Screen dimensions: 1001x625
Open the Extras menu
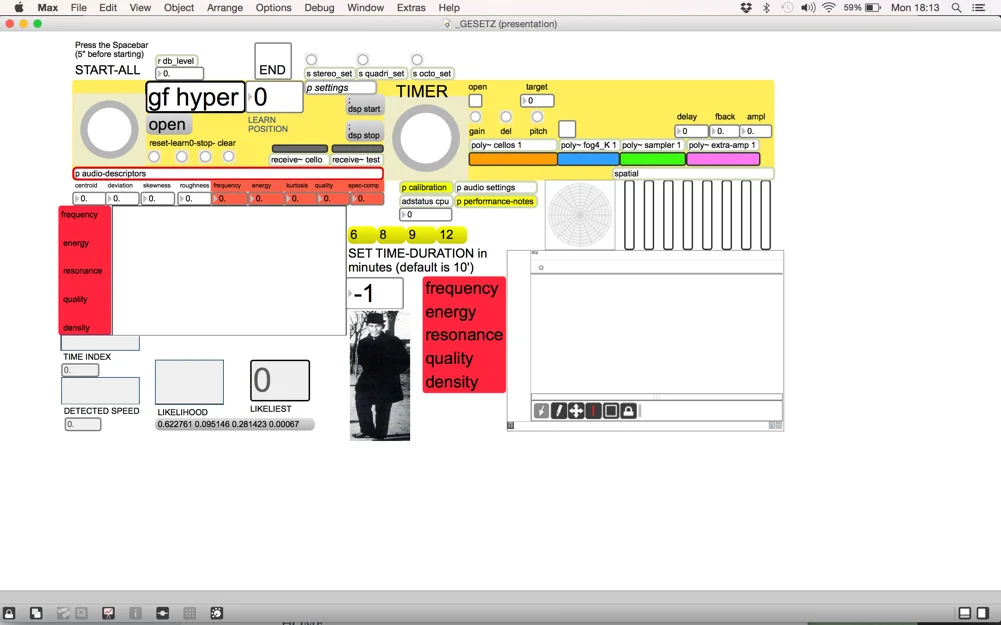[411, 8]
